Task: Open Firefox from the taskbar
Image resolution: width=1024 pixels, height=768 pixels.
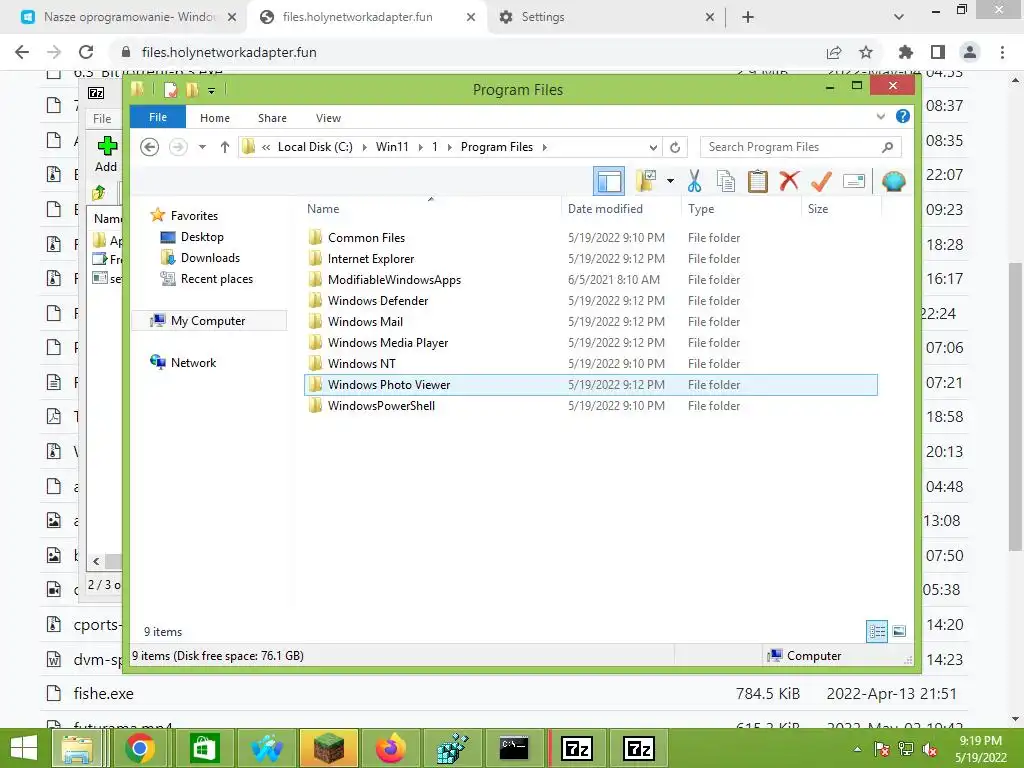Action: point(391,748)
